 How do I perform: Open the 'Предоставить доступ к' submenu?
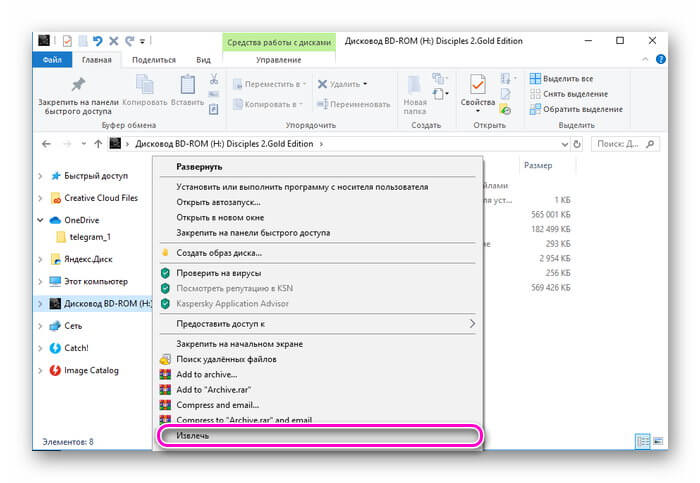click(318, 324)
